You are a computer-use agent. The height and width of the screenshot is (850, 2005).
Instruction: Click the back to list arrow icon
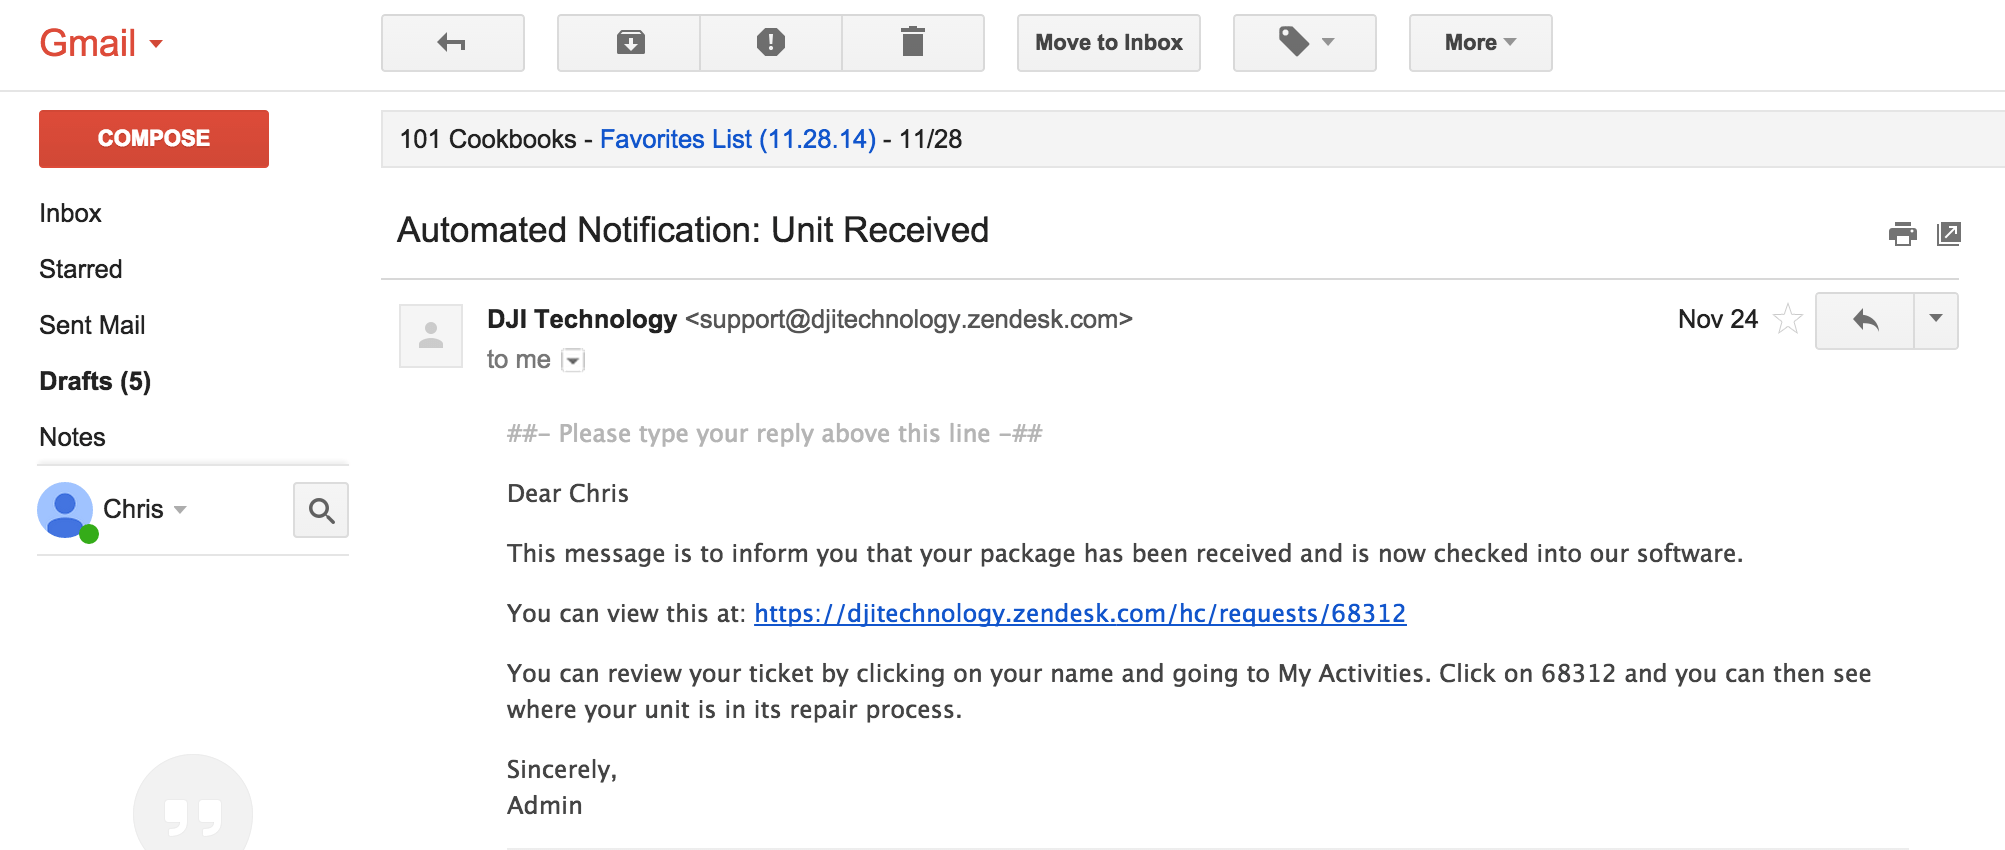452,43
